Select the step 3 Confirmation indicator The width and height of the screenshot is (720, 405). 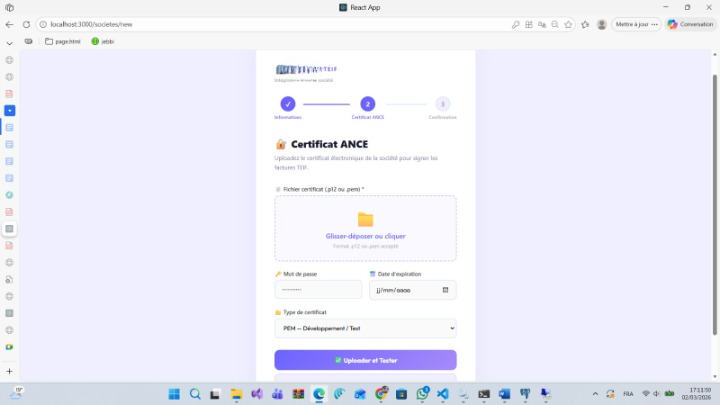(442, 103)
